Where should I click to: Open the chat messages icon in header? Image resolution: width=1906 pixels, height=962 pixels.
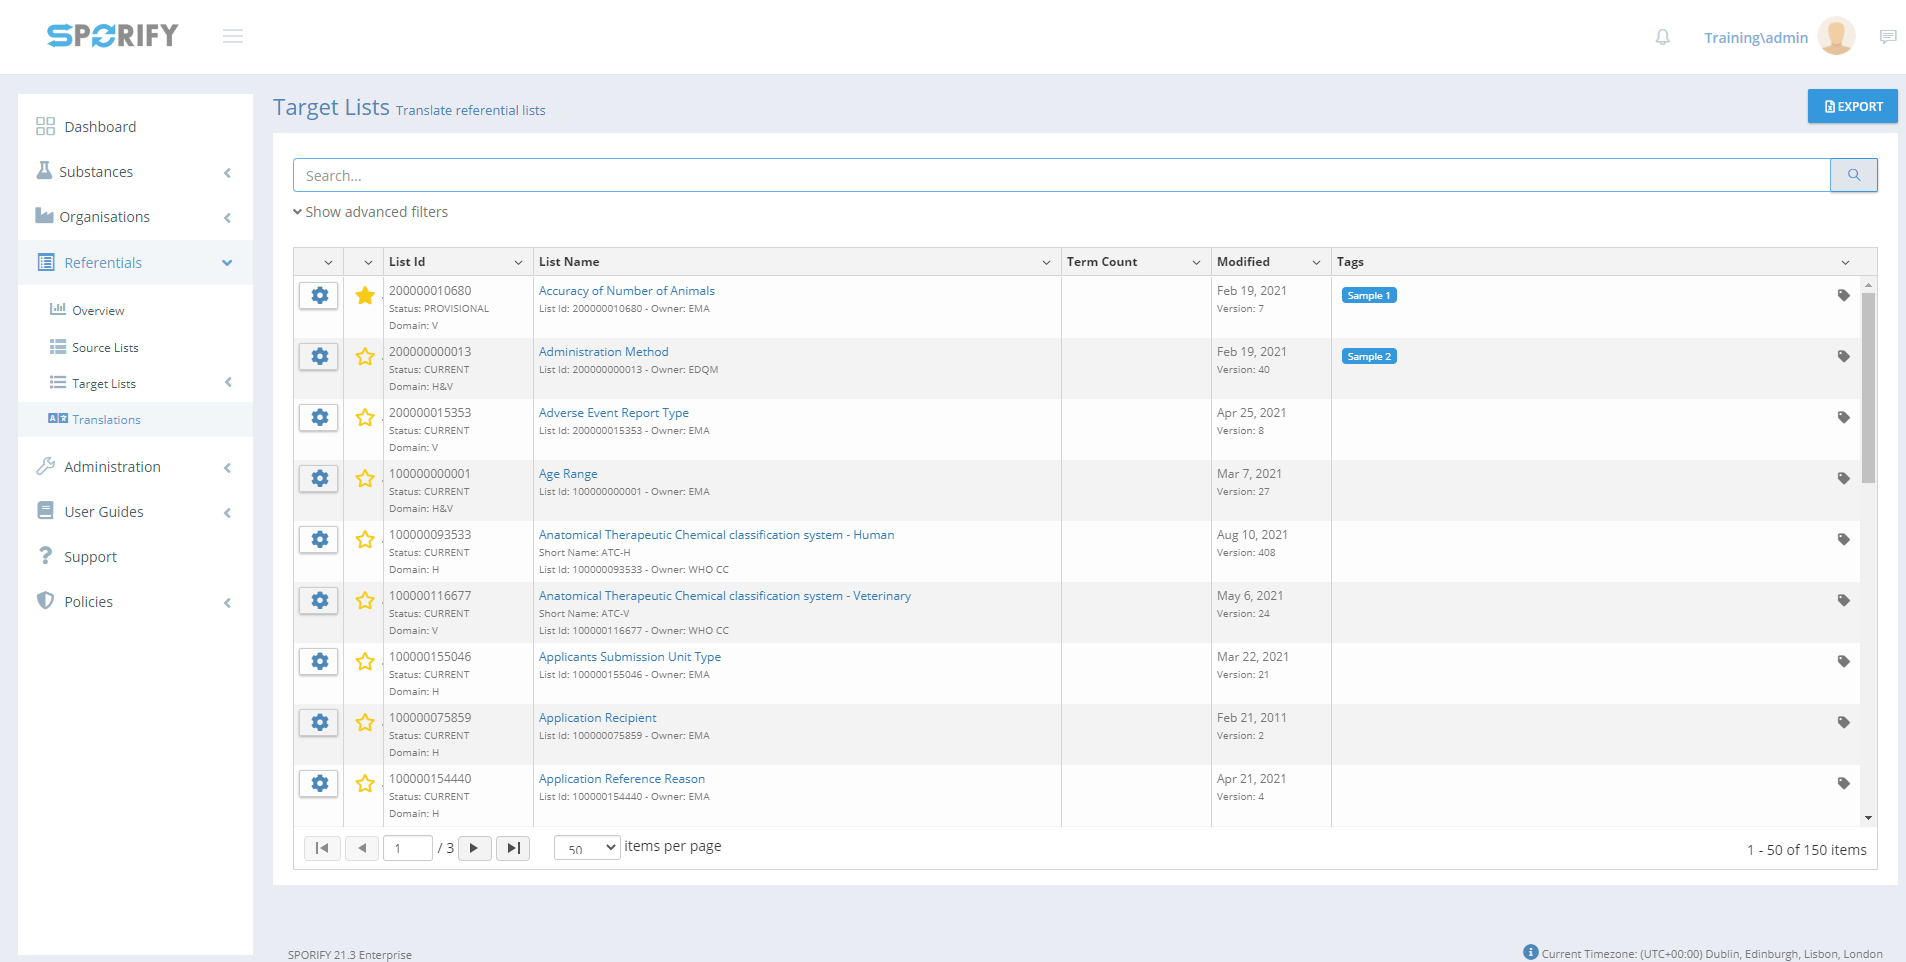coord(1887,37)
